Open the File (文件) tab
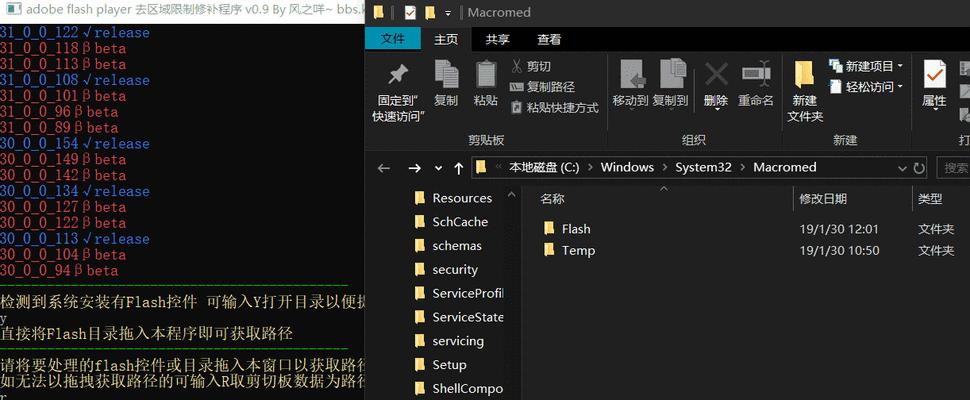 [x=393, y=39]
